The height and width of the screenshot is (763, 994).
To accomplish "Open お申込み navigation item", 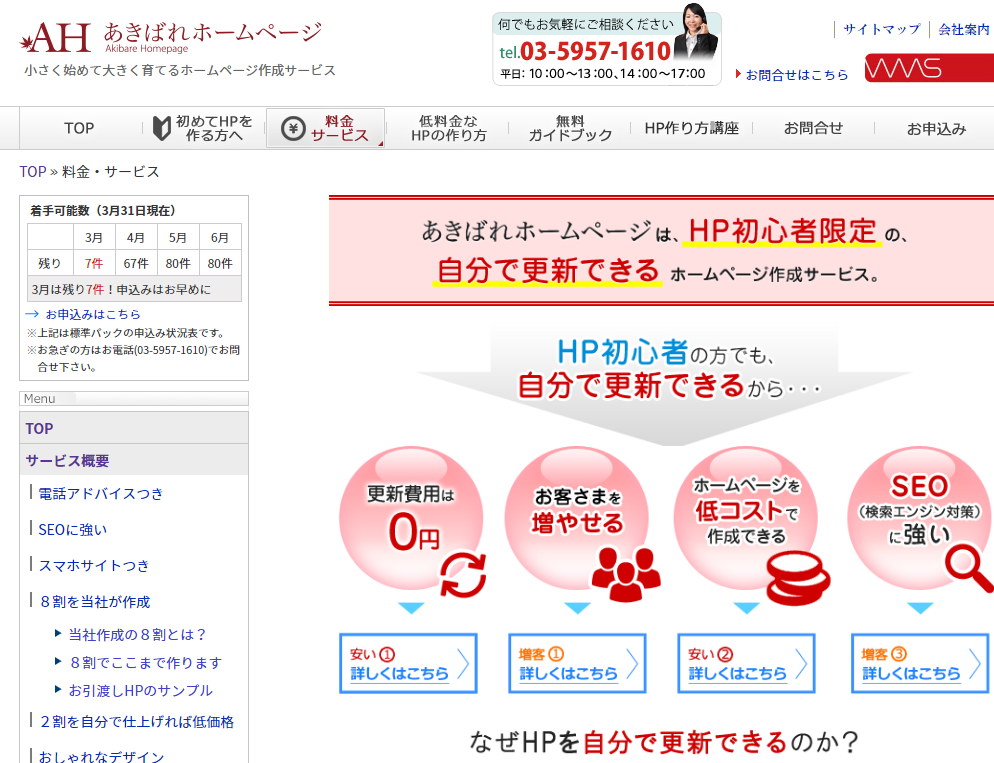I will [936, 129].
